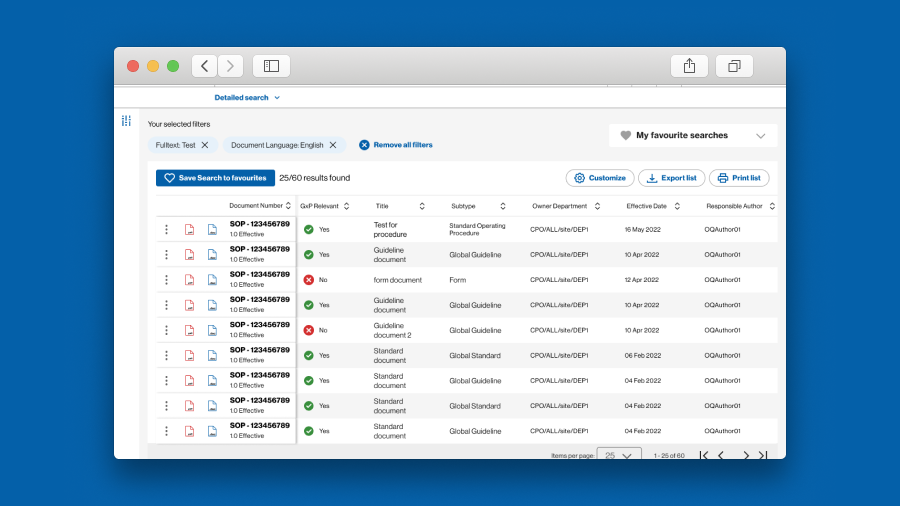Open row menu for 06 Feb 2022 row
The height and width of the screenshot is (506, 900).
pyautogui.click(x=166, y=356)
